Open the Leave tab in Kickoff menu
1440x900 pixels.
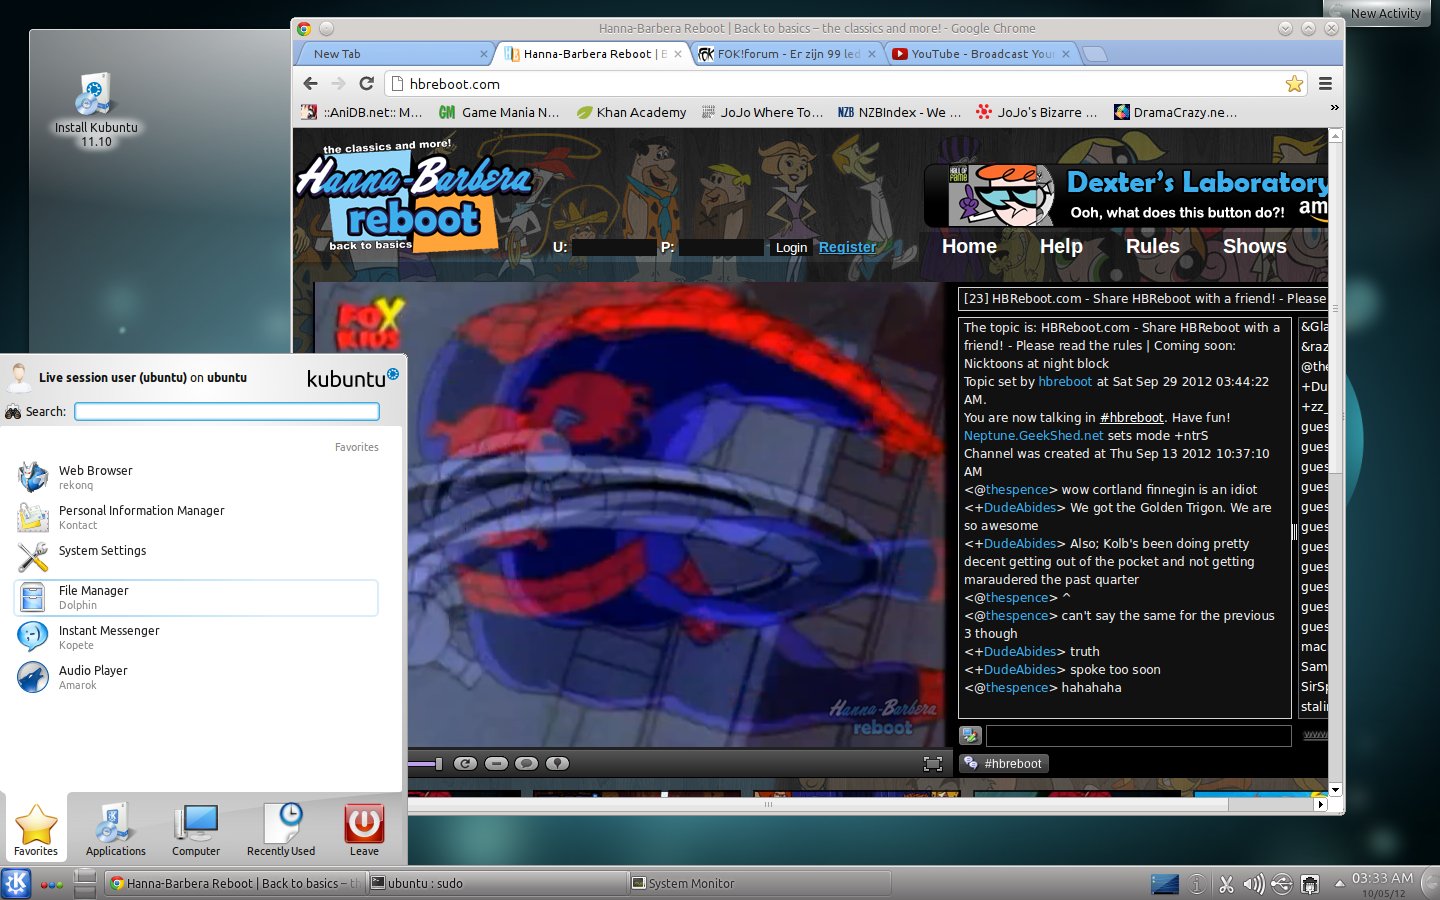click(x=364, y=830)
